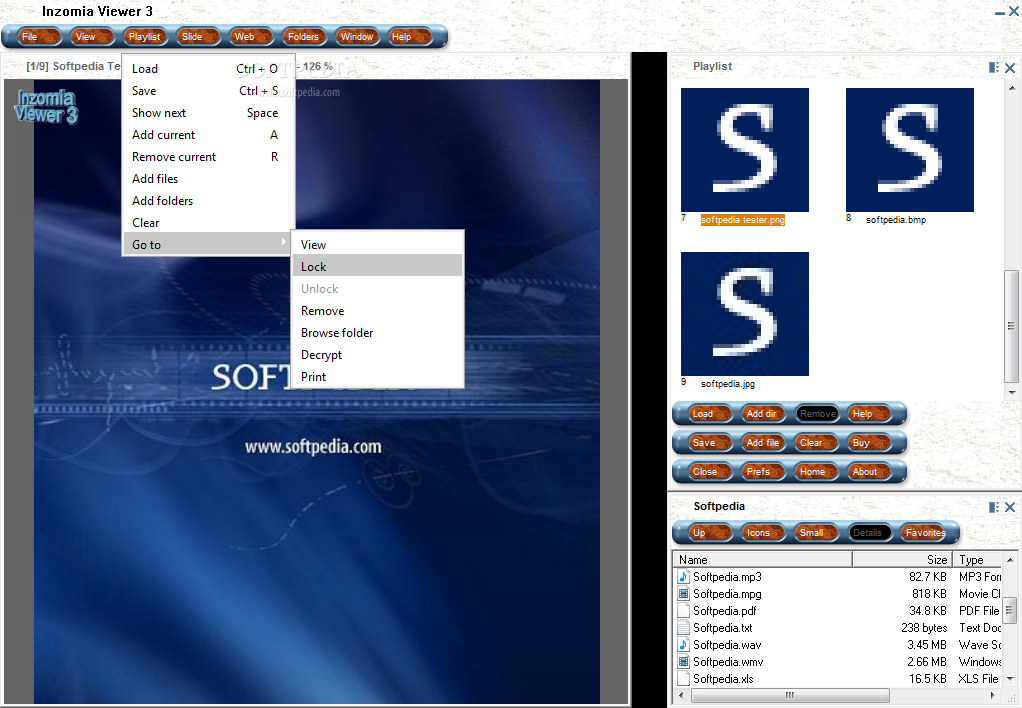Click the playlist vertical scrollbar thumb
Screen dimensions: 1022x708
(x=1012, y=326)
